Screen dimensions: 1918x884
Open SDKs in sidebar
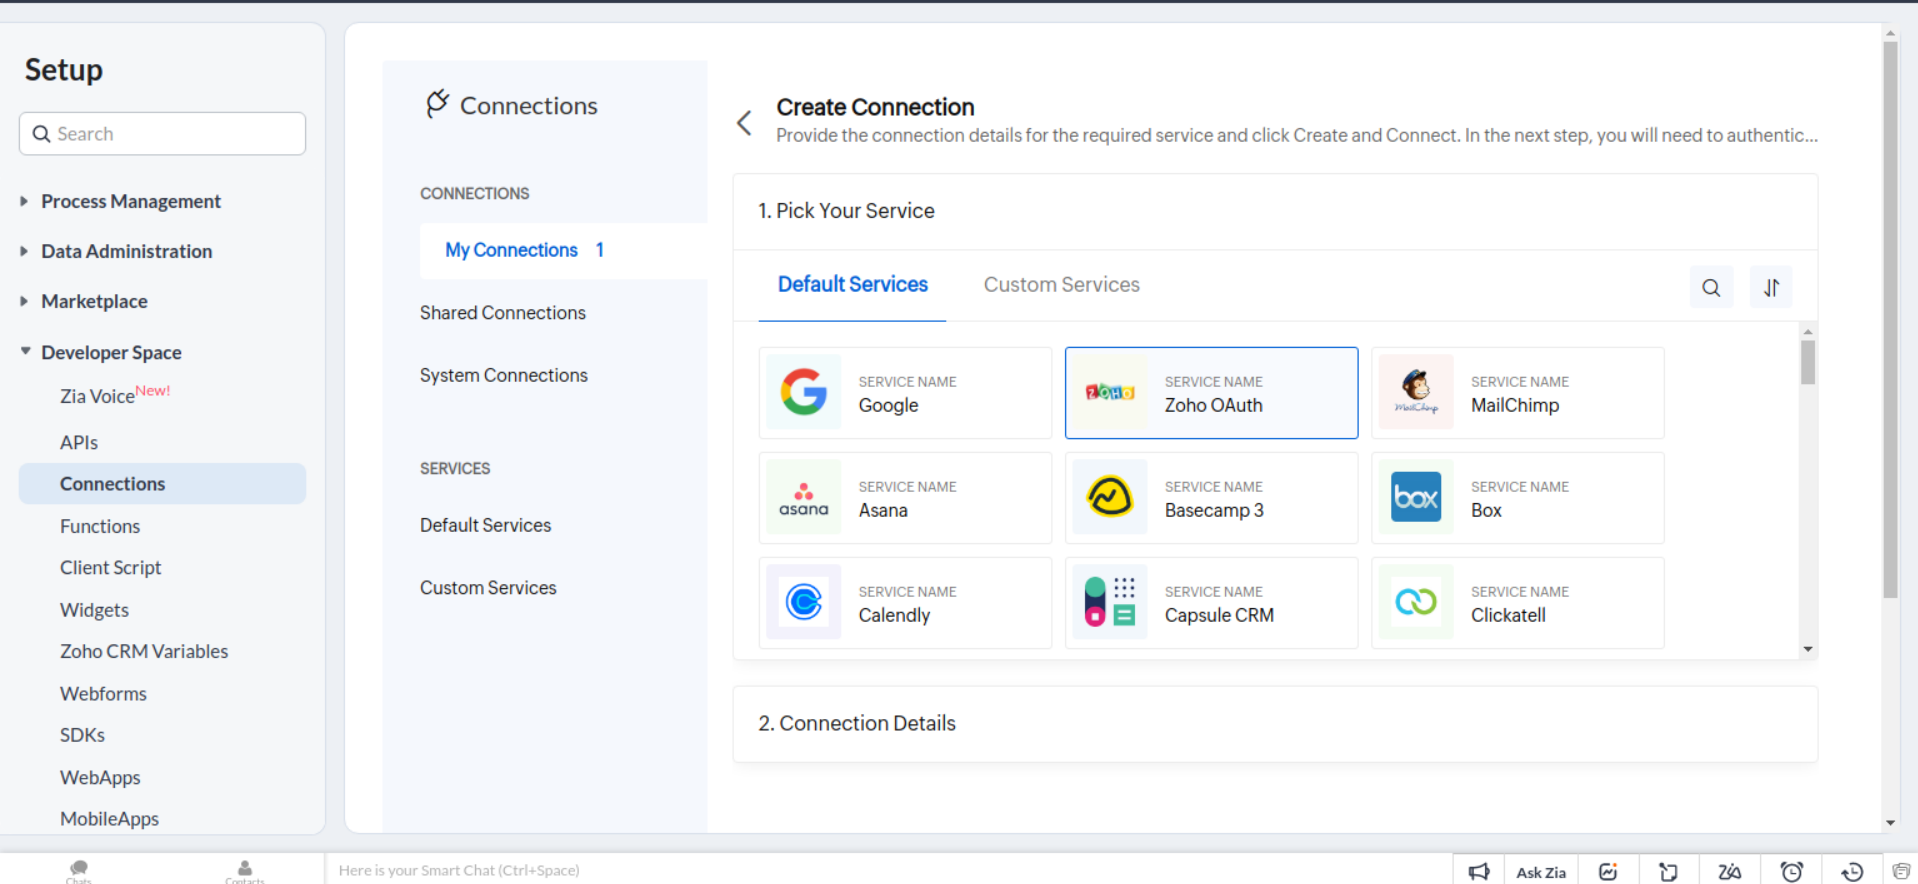(82, 735)
